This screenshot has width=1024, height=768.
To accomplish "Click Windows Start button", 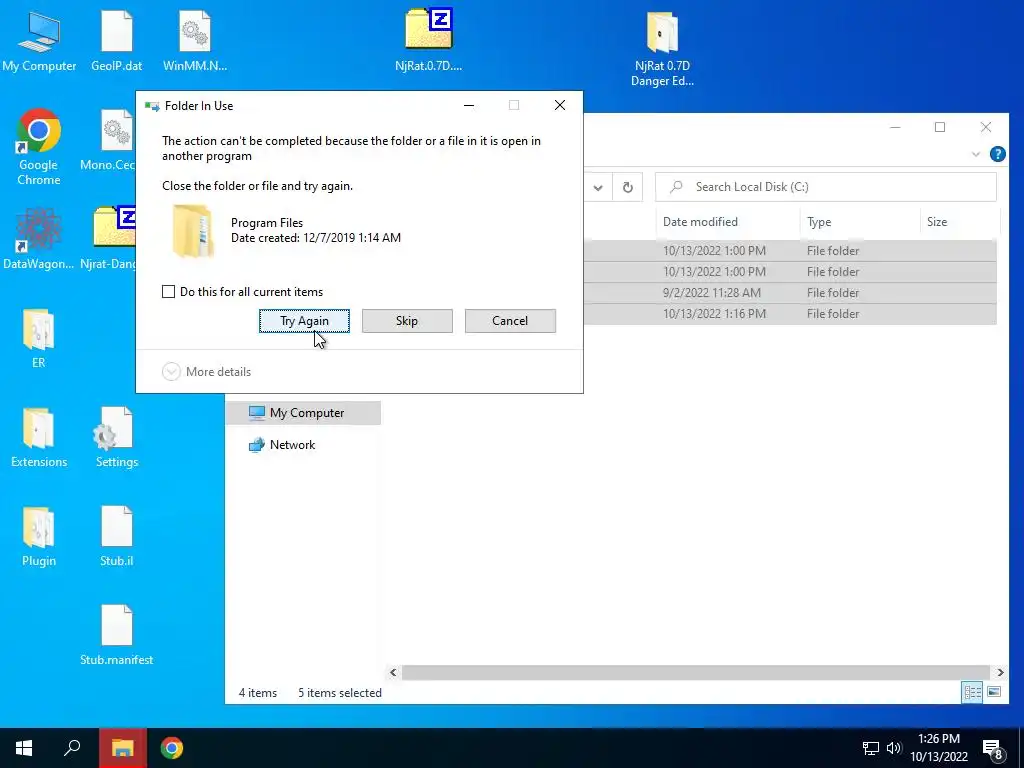I will pos(24,748).
